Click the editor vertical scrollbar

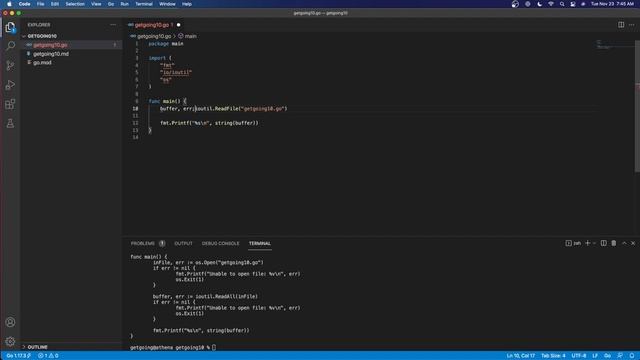click(637, 106)
